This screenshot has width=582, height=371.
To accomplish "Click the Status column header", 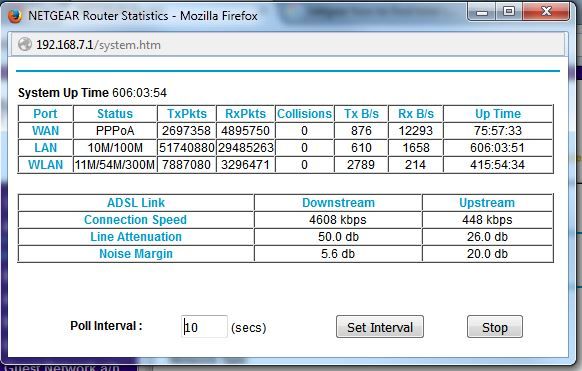I will (x=115, y=114).
